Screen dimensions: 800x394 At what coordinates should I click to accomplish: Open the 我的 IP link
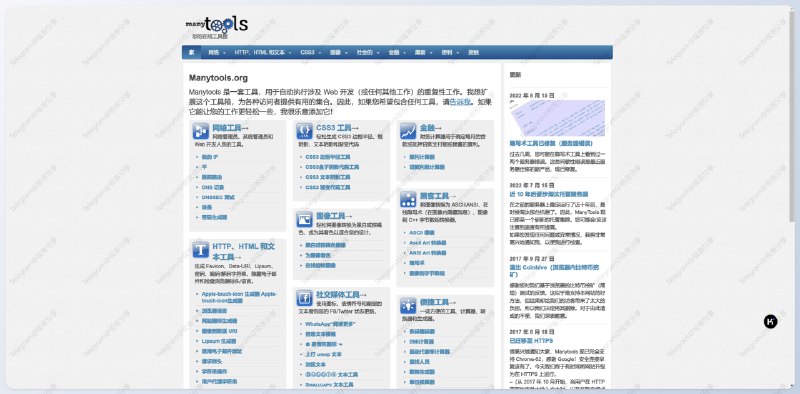[x=210, y=157]
